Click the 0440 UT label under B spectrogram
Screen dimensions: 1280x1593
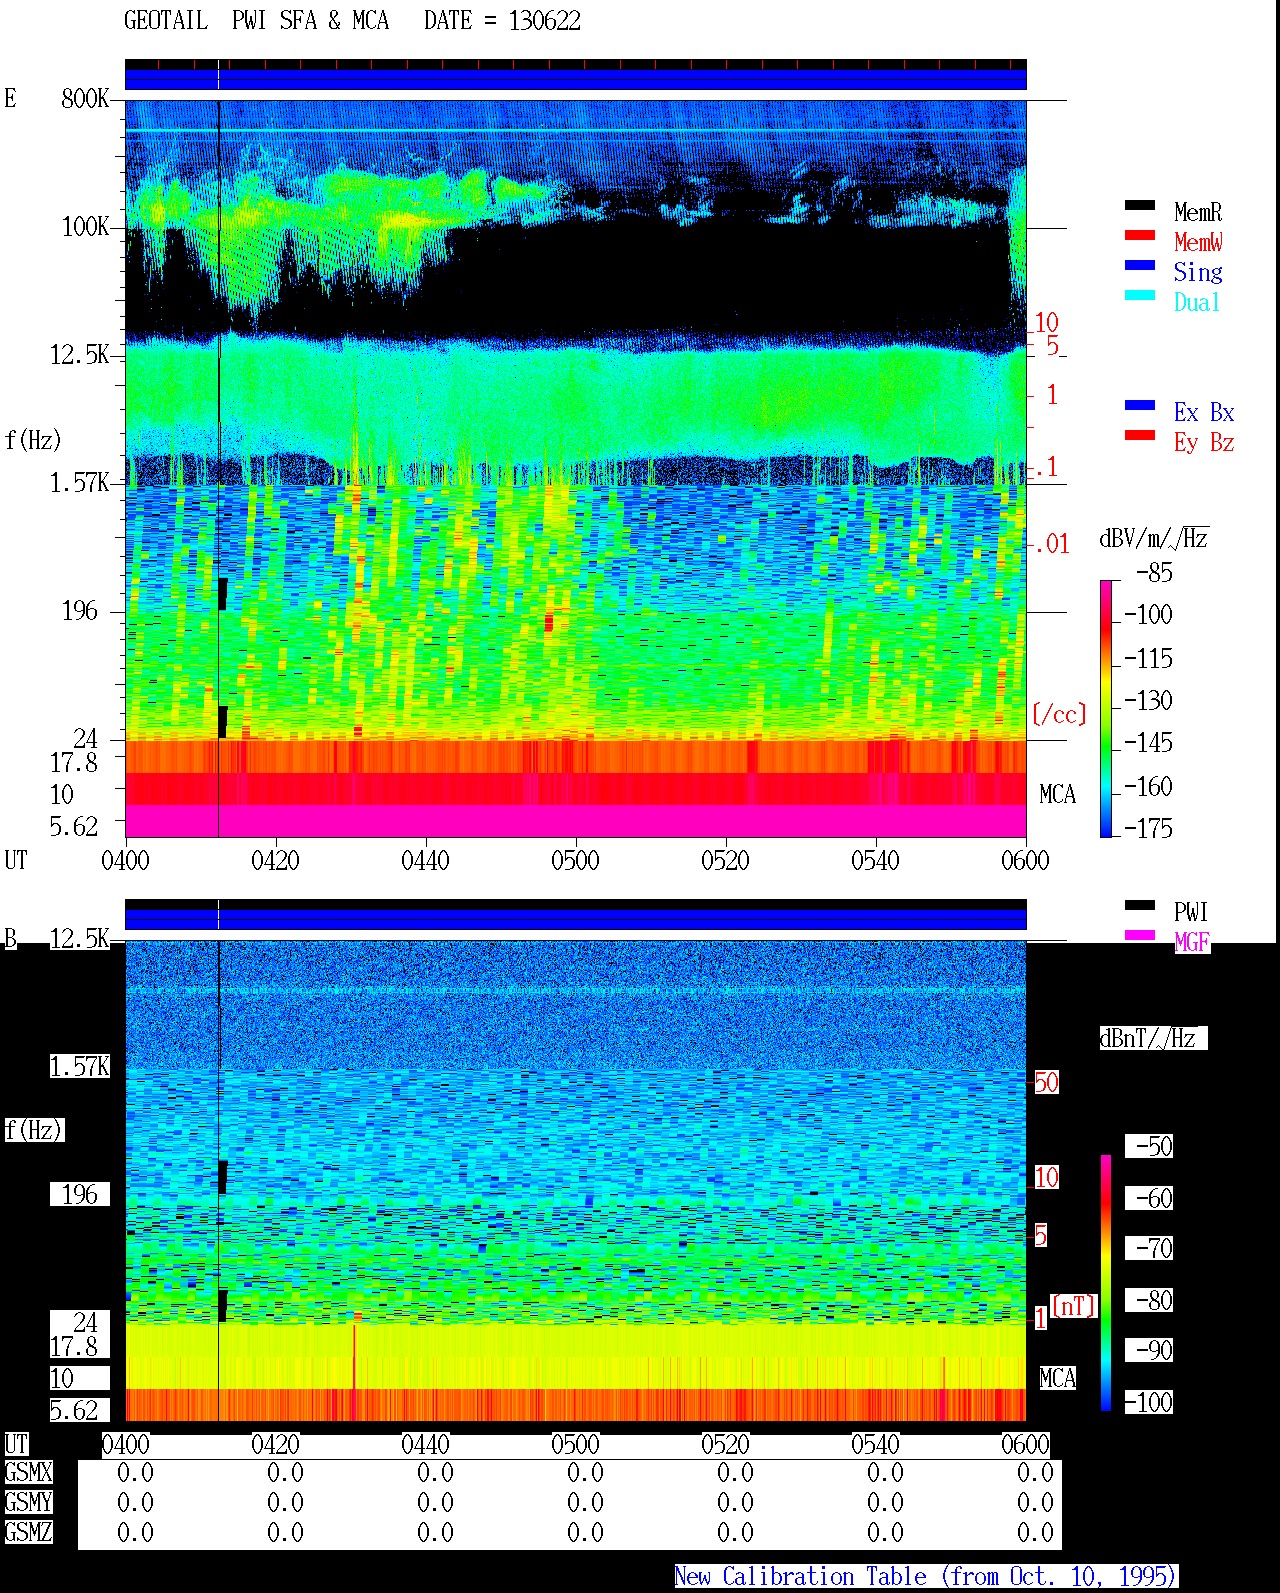tap(425, 1445)
